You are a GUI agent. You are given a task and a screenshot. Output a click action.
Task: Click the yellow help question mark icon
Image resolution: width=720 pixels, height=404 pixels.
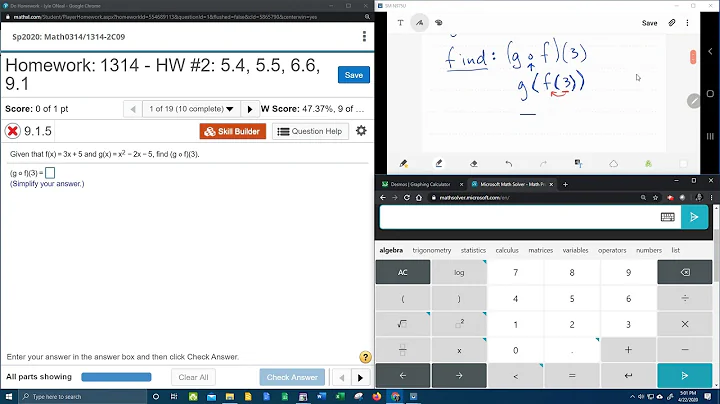(x=365, y=357)
